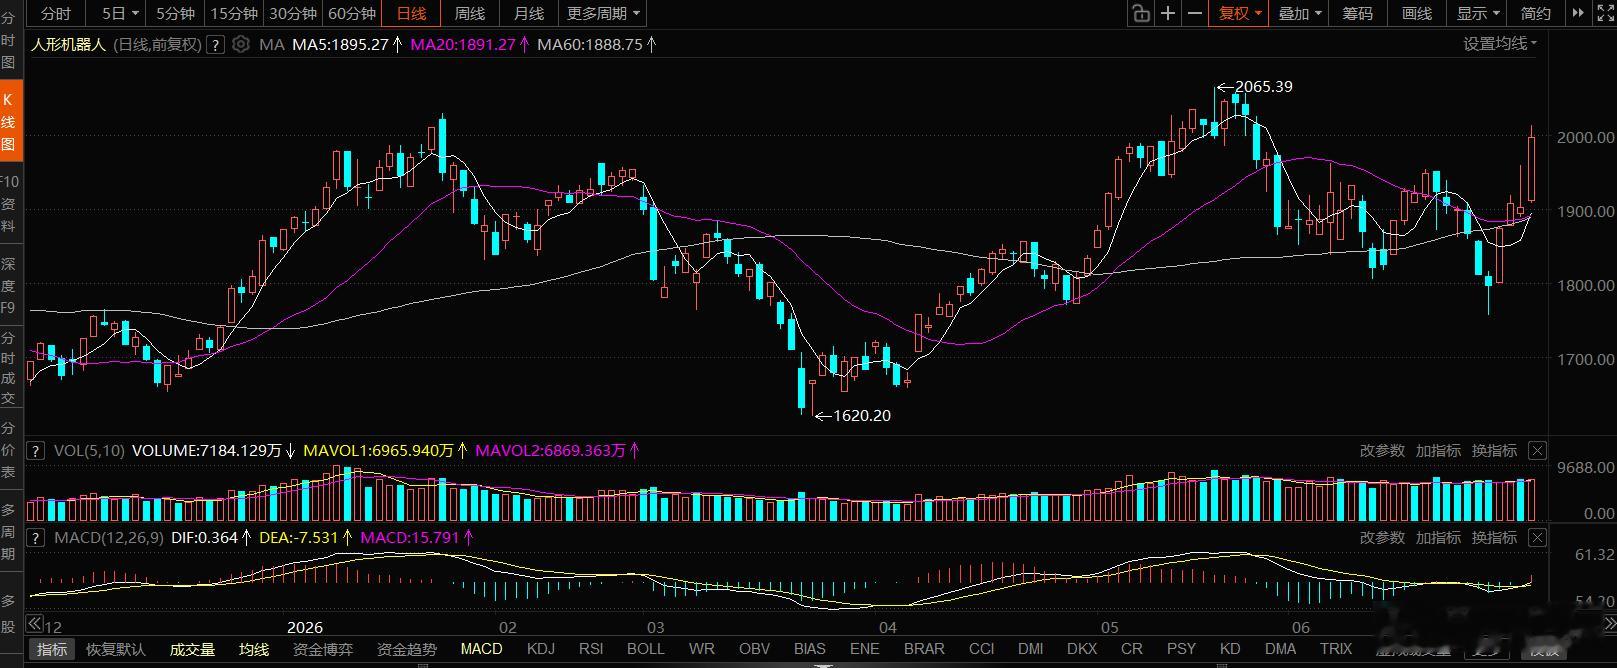Click 恢复默认 restore defaults

[x=116, y=649]
